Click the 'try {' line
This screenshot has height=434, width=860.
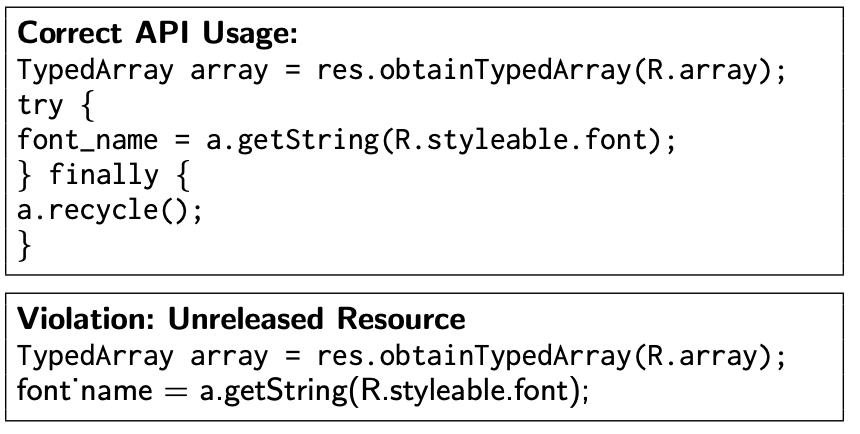coord(56,105)
